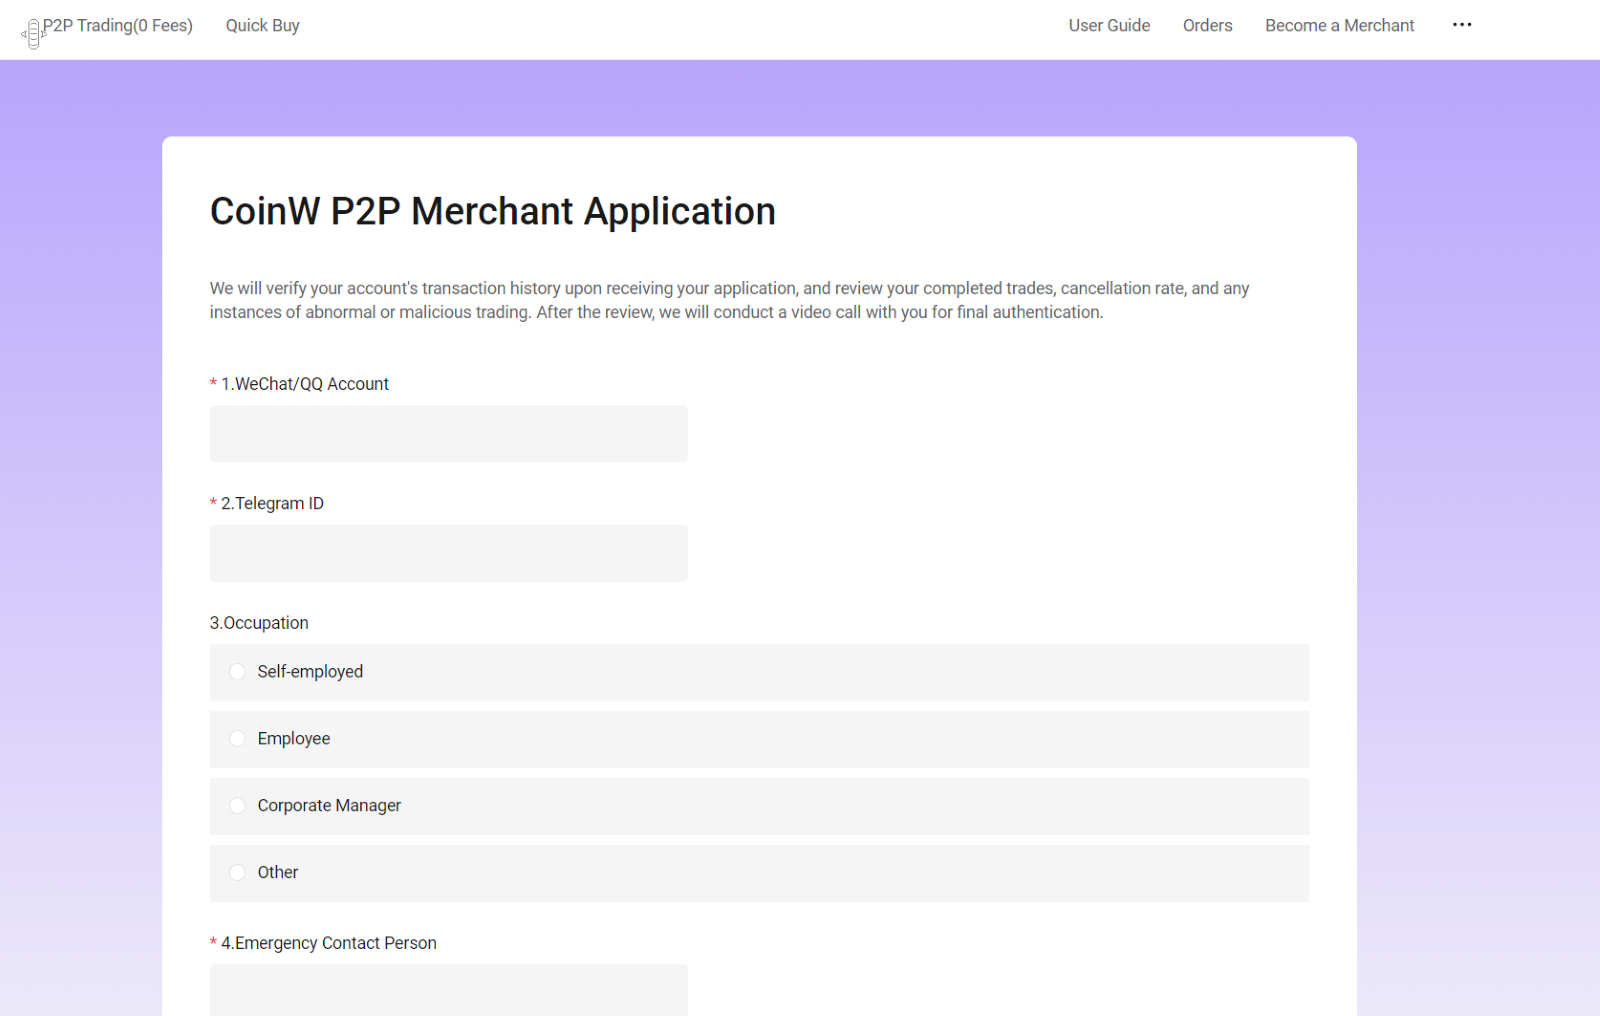Image resolution: width=1600 pixels, height=1016 pixels.
Task: Choose Employee as occupation
Action: pos(759,739)
